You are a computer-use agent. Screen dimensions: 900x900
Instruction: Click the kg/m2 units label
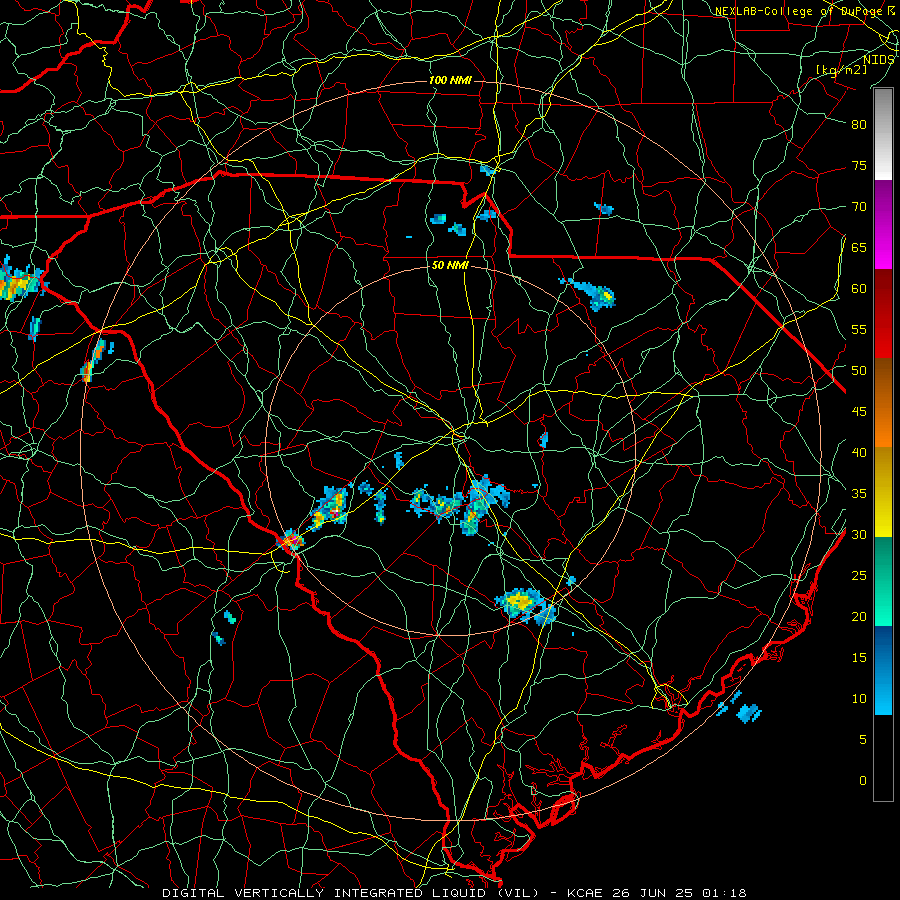click(841, 70)
